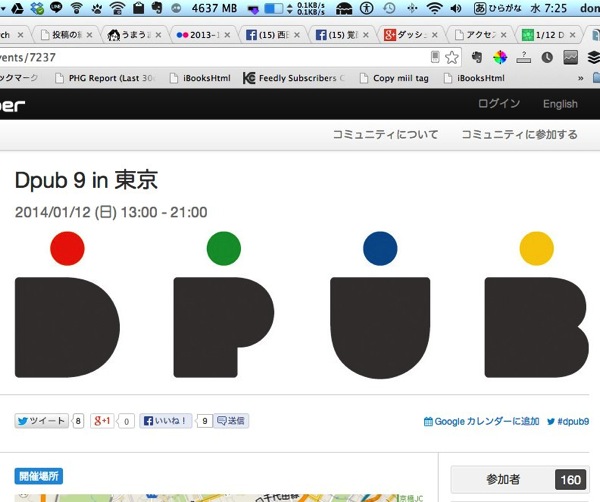Add event via Google カレンダーに追加
Viewport: 600px width, 502px height.
[x=481, y=422]
